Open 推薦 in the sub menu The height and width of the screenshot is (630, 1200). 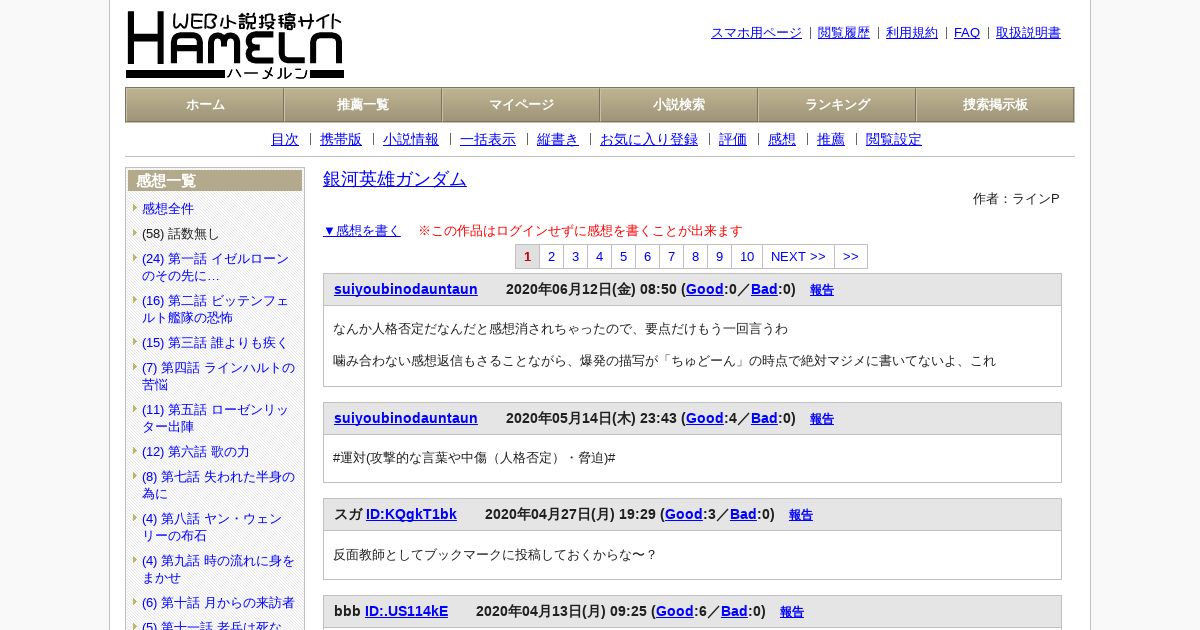coord(831,139)
